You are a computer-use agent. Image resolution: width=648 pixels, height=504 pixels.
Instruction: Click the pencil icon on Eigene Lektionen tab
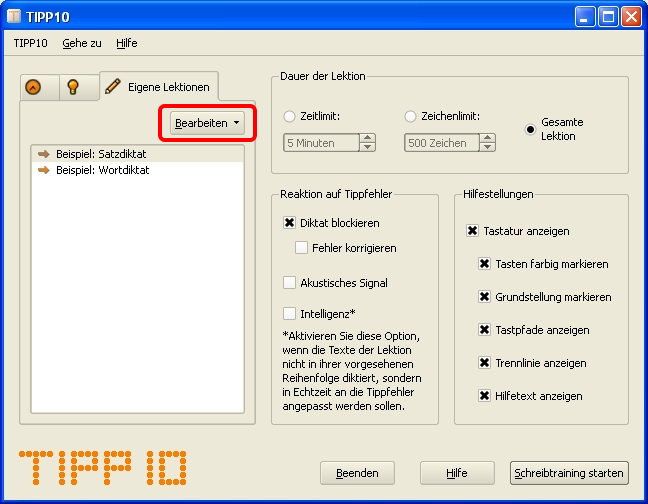pos(113,87)
